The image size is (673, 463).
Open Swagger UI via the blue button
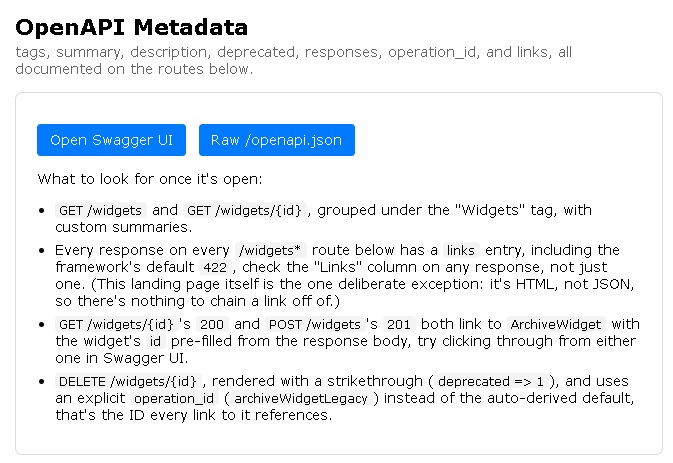click(x=111, y=140)
